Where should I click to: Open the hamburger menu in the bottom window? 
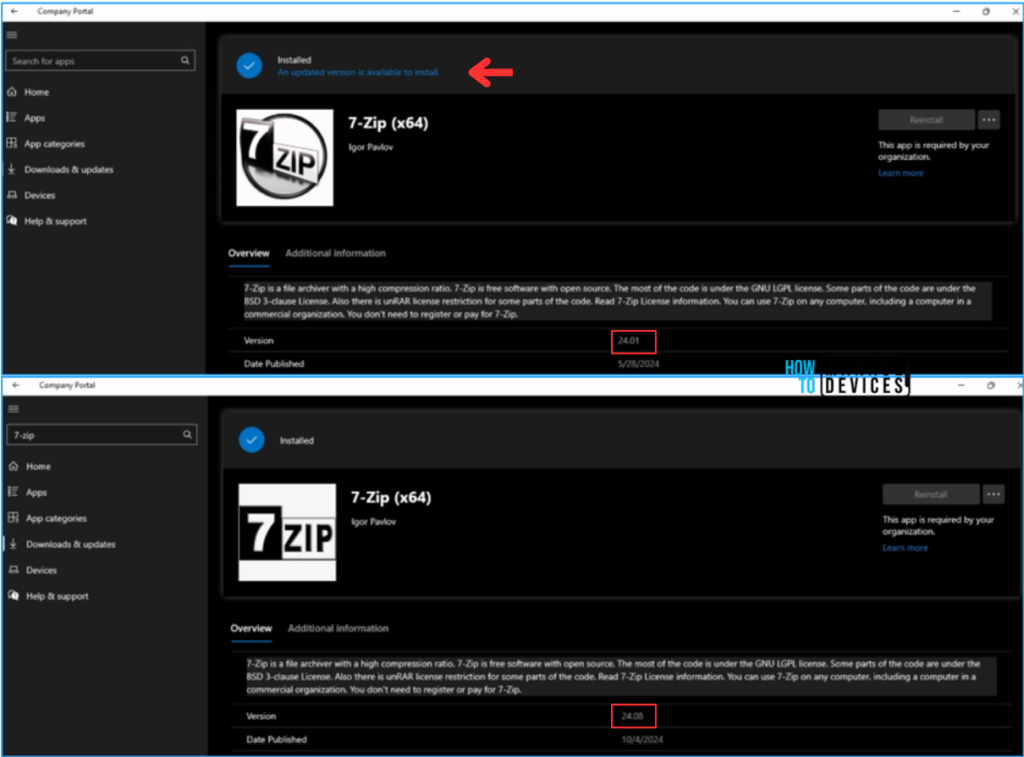coord(13,409)
